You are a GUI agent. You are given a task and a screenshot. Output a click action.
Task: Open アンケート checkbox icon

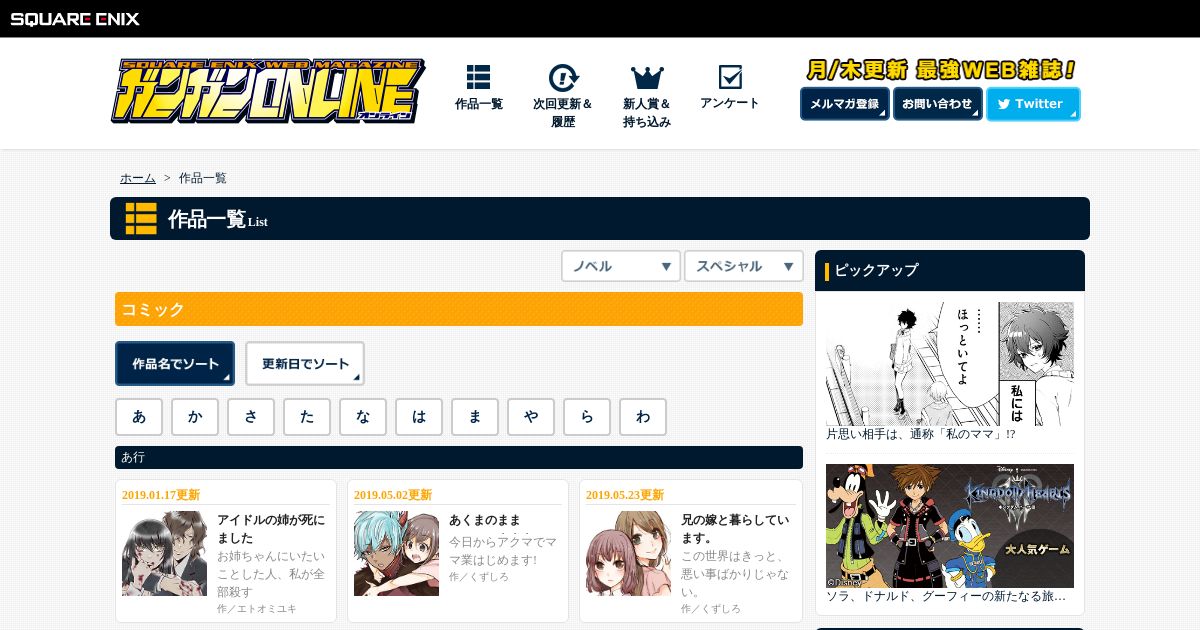(730, 77)
